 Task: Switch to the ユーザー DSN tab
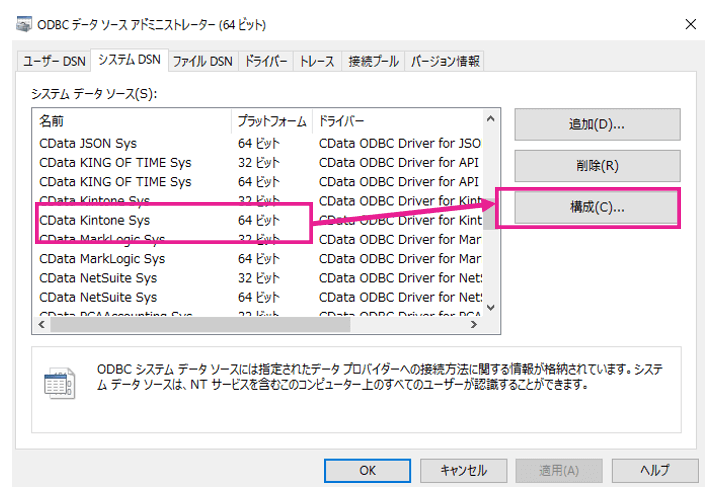54,61
